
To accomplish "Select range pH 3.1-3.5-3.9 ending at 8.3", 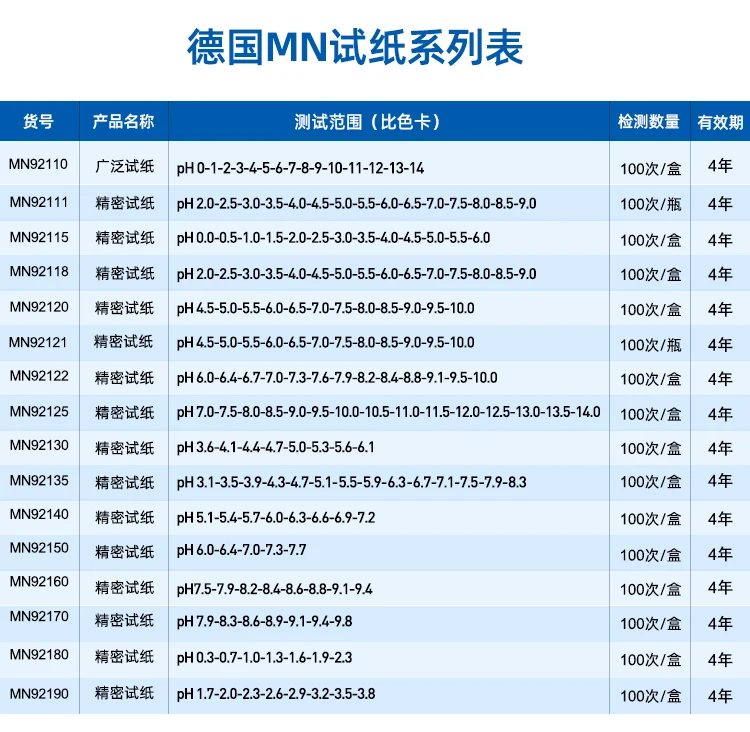I will (x=352, y=482).
